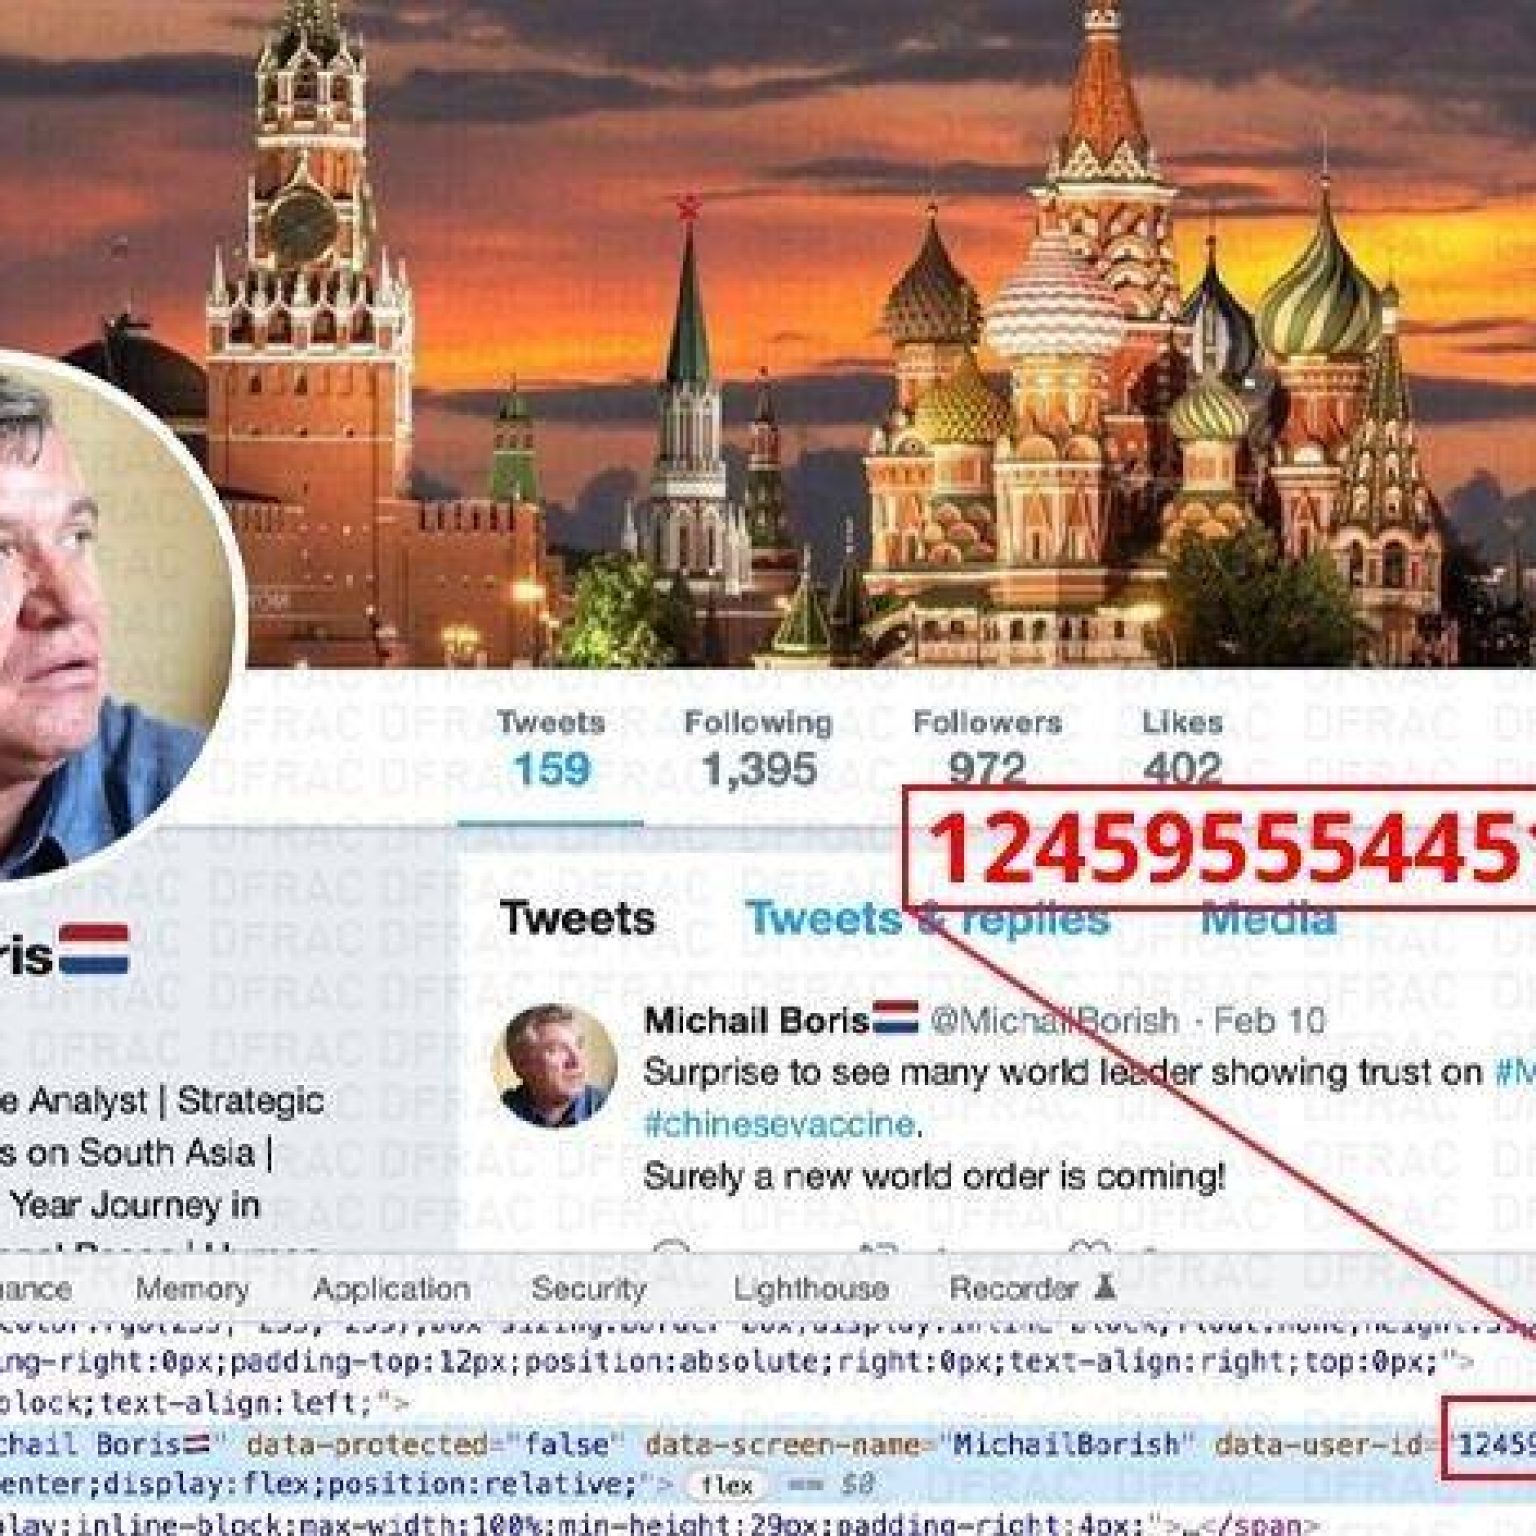Open the Lighthouse DevTools tab

tap(811, 1288)
